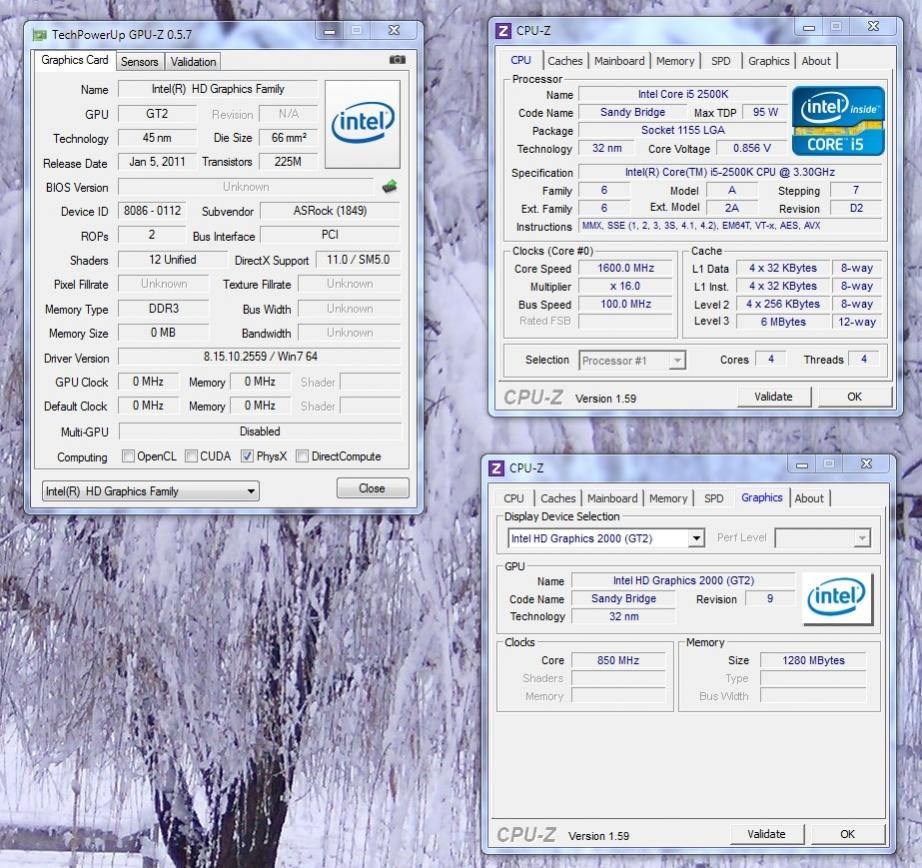The height and width of the screenshot is (868, 922).
Task: Click OK in the top CPU-Z window
Action: (854, 396)
